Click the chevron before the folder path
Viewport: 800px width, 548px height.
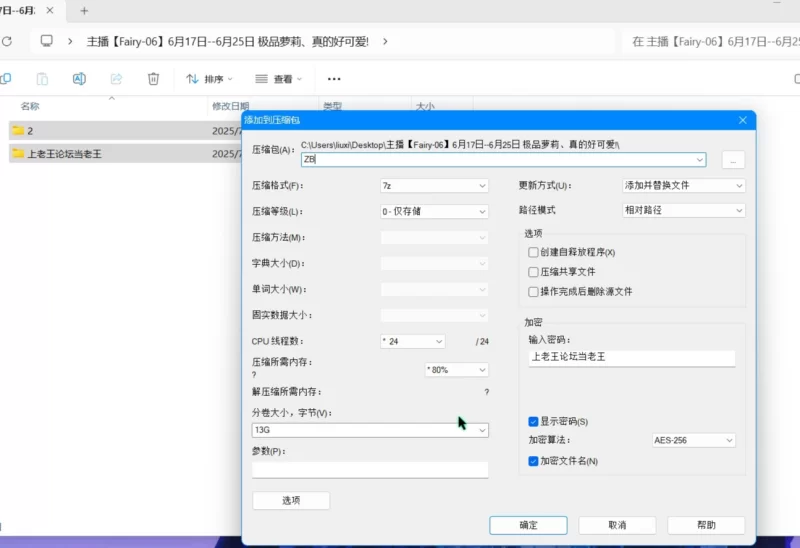(70, 41)
